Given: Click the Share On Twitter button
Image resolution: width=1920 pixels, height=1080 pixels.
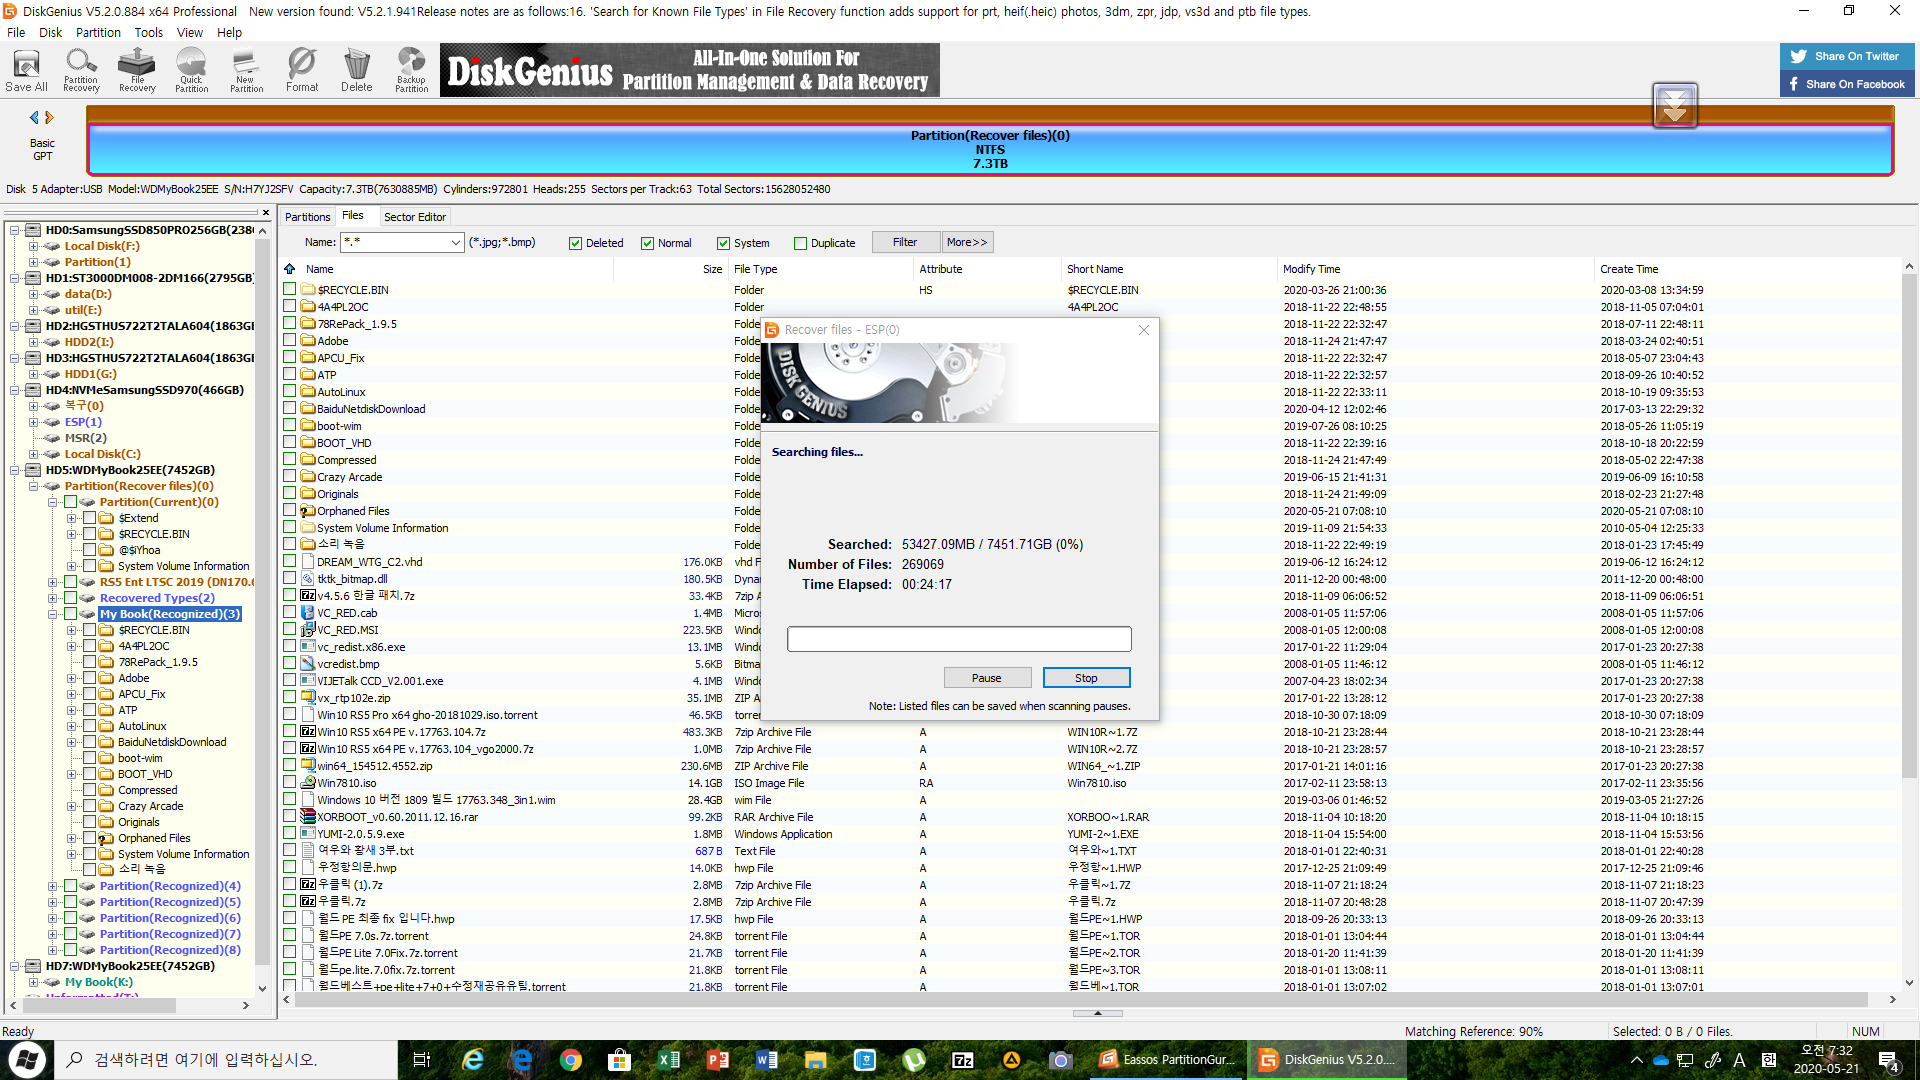Looking at the screenshot, I should pyautogui.click(x=1846, y=56).
